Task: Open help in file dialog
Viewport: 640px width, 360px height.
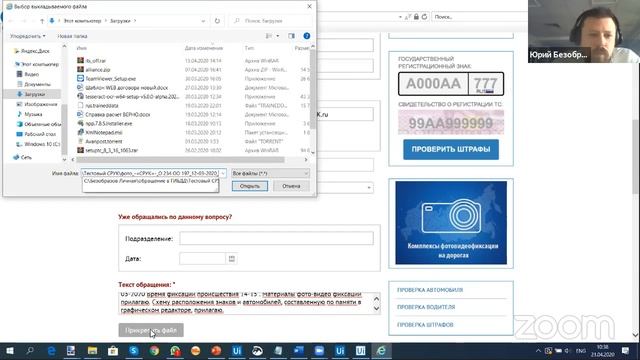Action: [x=307, y=36]
